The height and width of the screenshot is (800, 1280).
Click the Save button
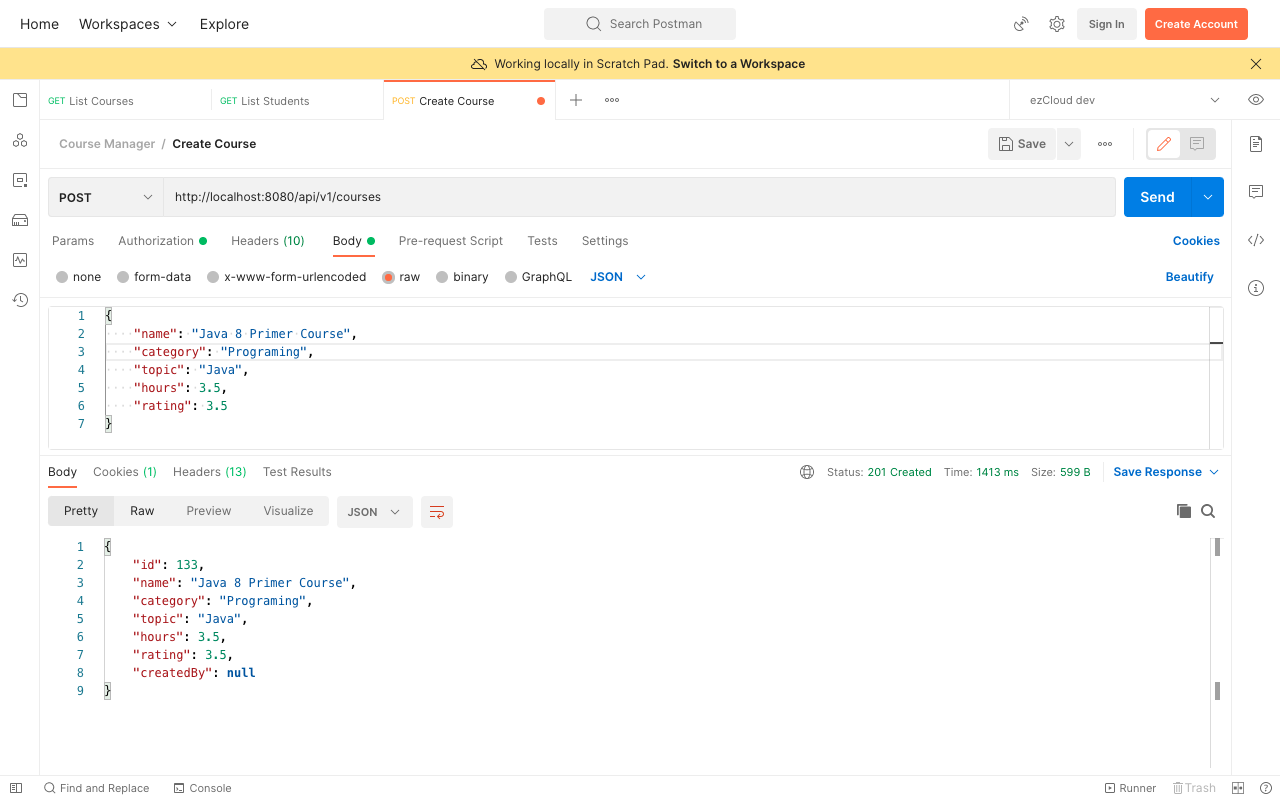1022,144
